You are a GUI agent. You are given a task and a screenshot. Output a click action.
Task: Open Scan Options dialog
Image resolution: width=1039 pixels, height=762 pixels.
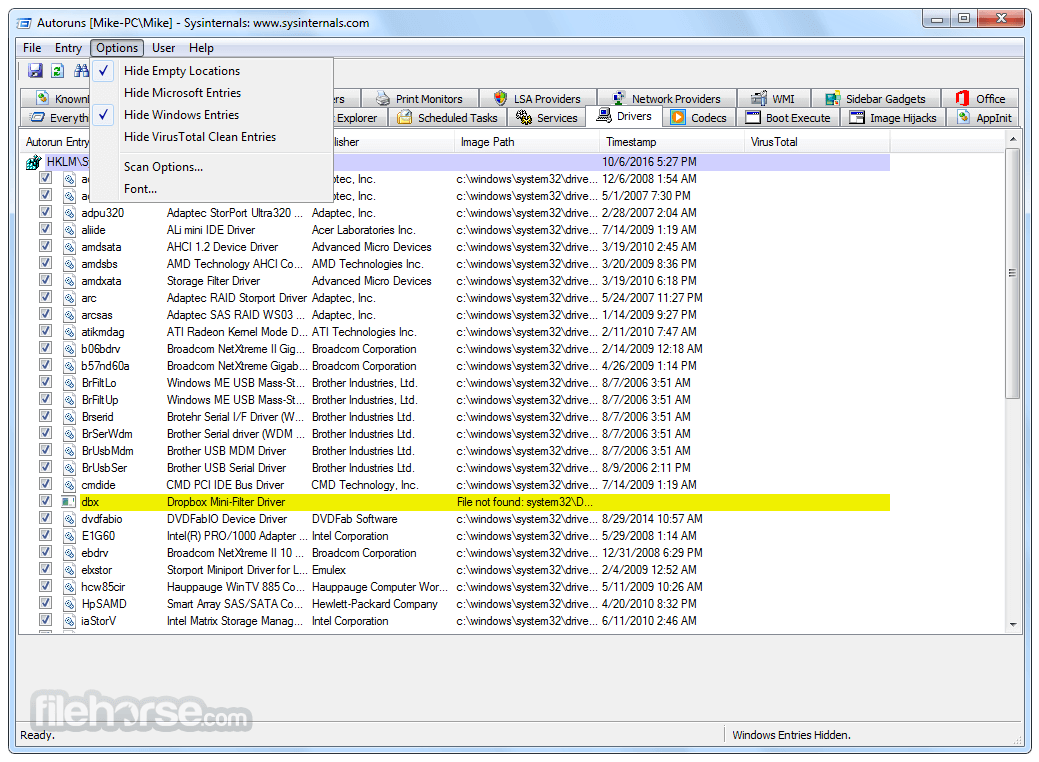(x=211, y=167)
